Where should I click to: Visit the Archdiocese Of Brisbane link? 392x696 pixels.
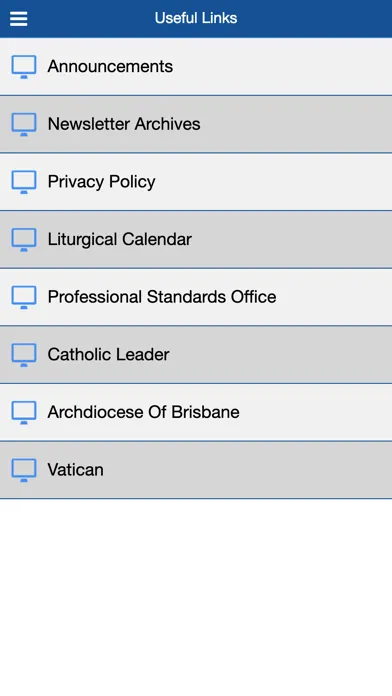[x=196, y=412]
